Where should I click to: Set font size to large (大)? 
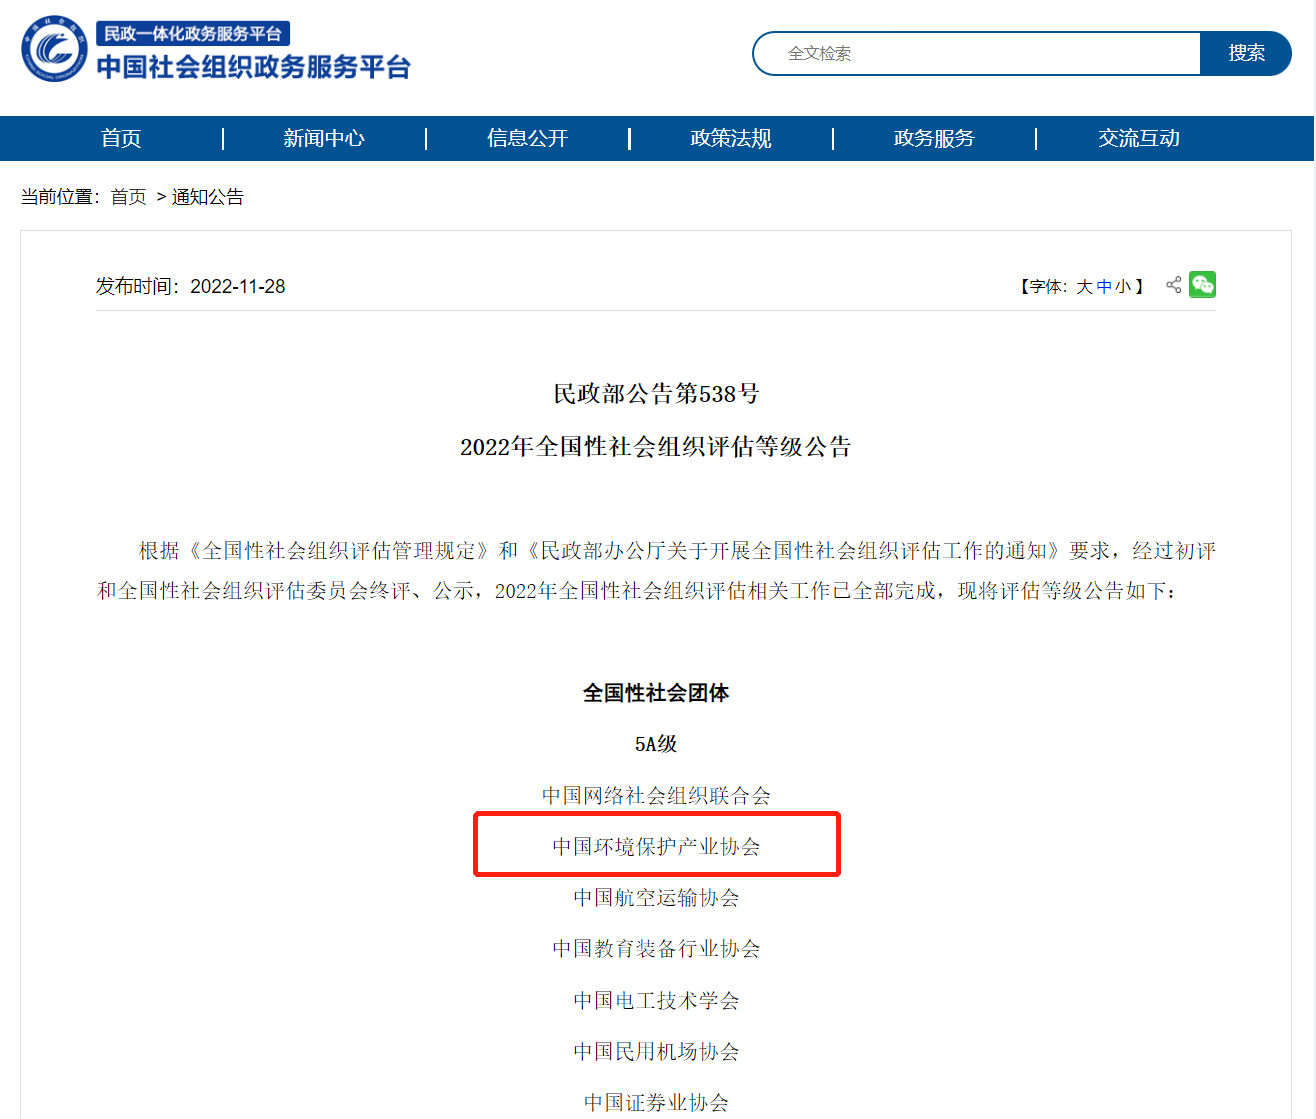(1084, 287)
